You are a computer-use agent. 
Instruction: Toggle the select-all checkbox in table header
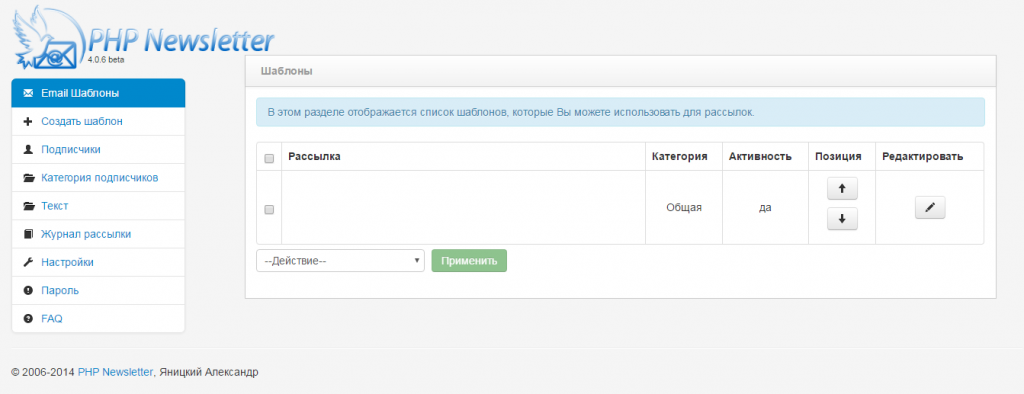(269, 158)
